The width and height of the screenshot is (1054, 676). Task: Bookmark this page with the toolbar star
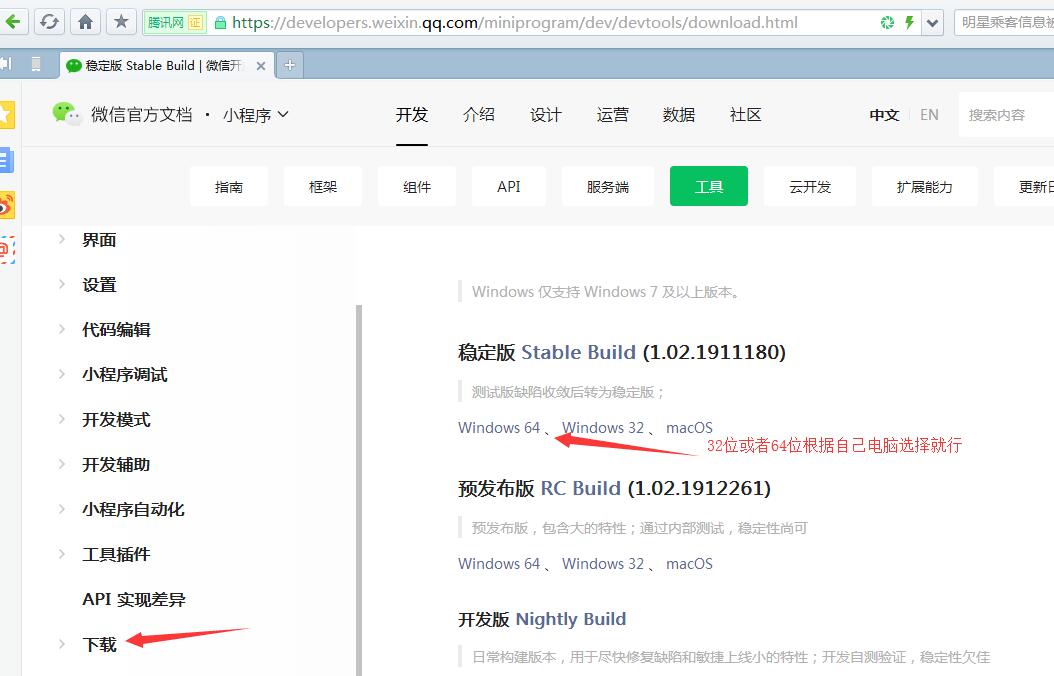click(122, 22)
